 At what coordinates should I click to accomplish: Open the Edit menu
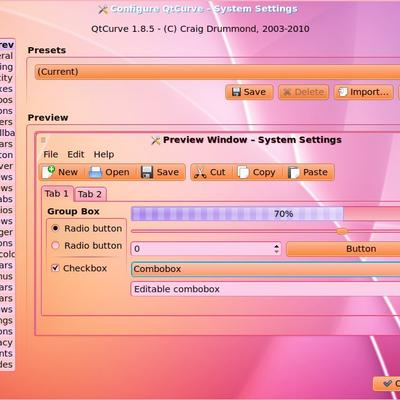[76, 154]
